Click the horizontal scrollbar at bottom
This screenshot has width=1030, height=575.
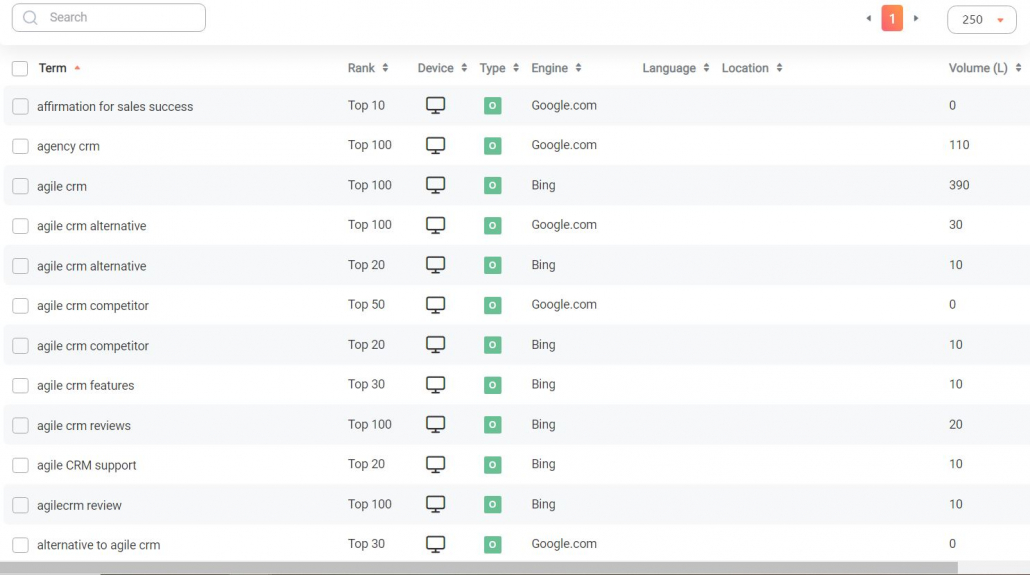tap(479, 568)
